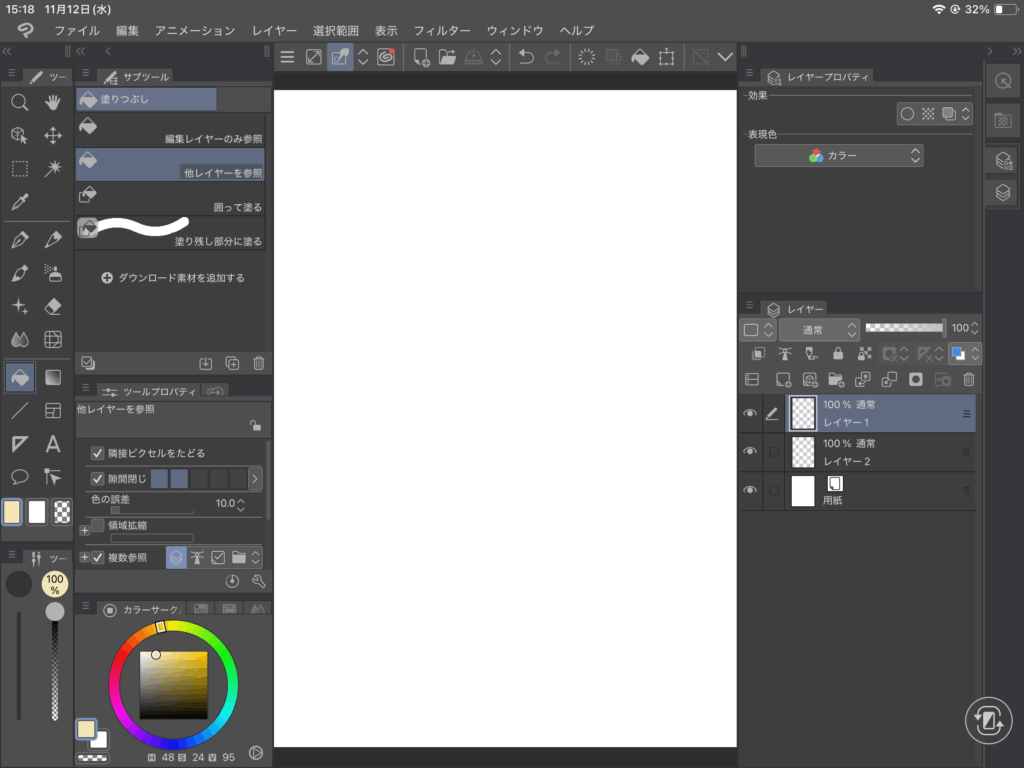Click the cream main color swatch
1024x768 pixels.
[x=12, y=512]
